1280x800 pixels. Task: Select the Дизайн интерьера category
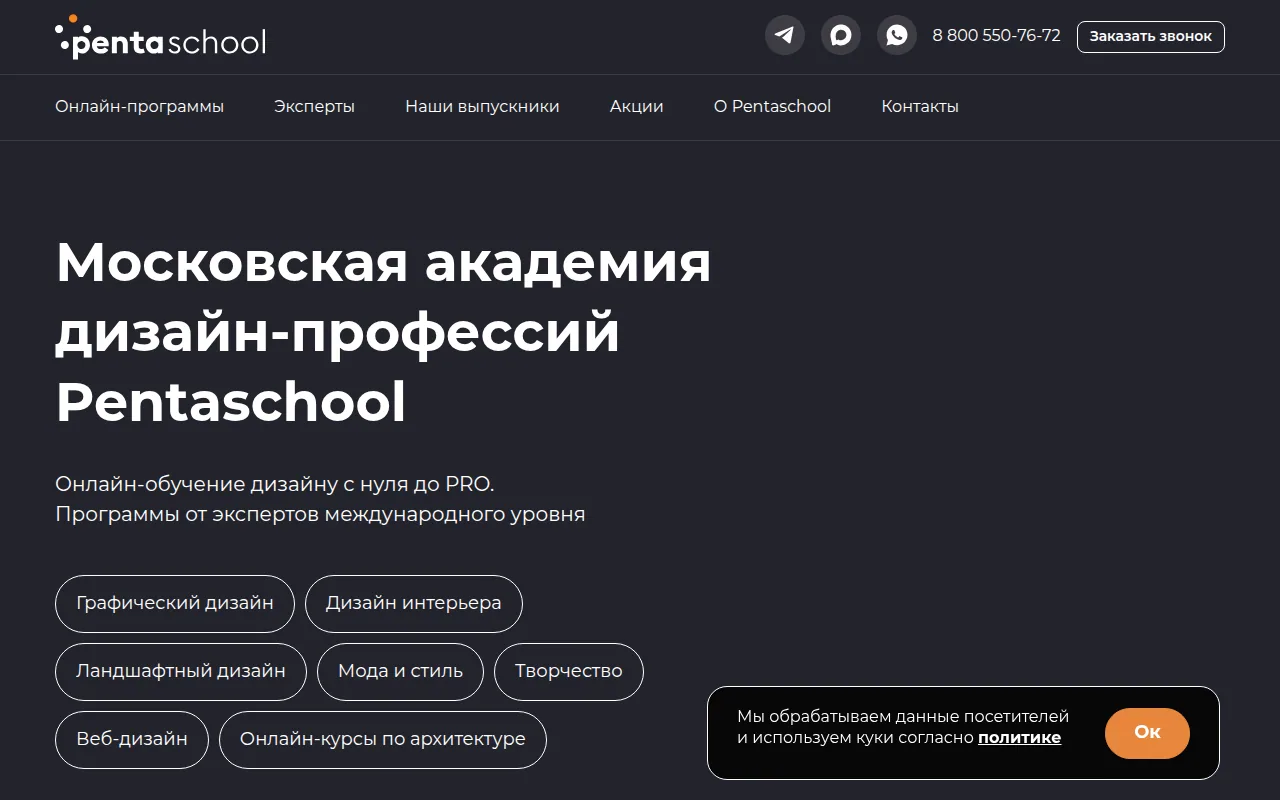414,604
